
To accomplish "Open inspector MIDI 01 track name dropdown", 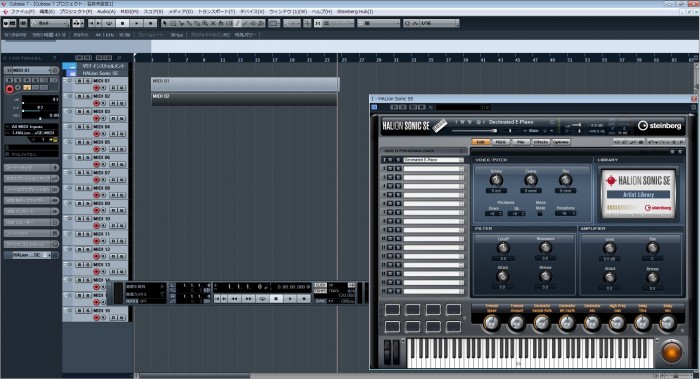I will click(50, 71).
